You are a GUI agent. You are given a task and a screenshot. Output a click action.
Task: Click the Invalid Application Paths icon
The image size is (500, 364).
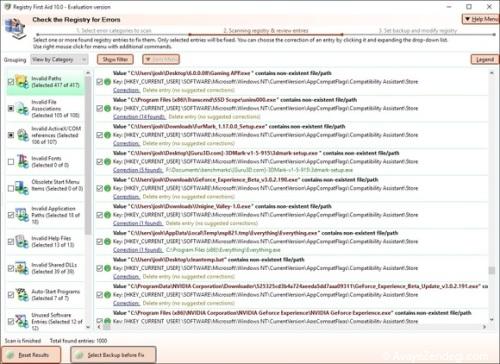point(22,215)
